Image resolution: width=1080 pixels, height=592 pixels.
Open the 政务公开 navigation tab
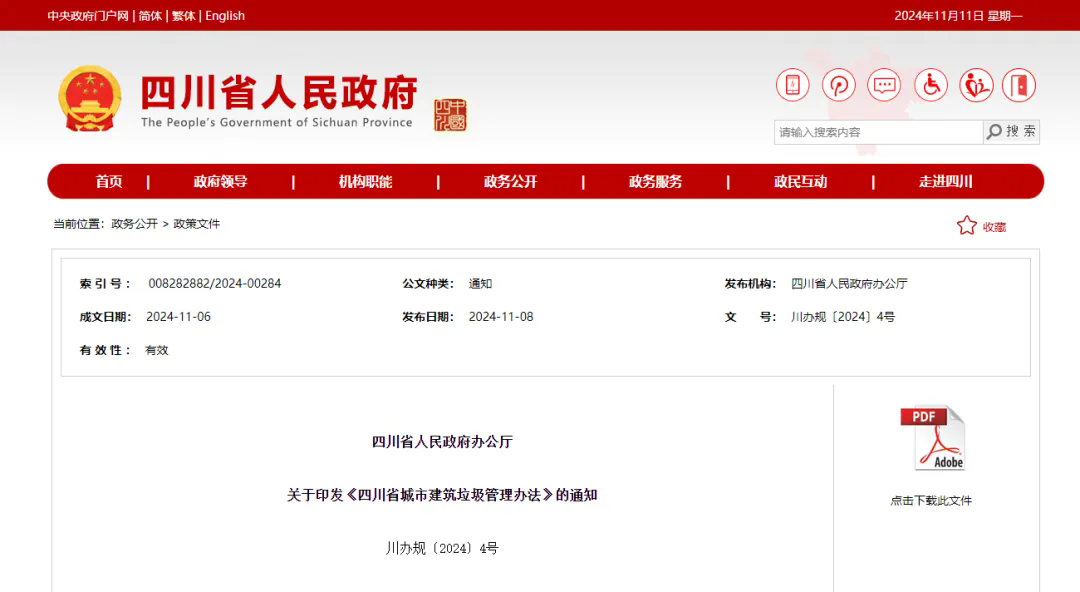510,182
